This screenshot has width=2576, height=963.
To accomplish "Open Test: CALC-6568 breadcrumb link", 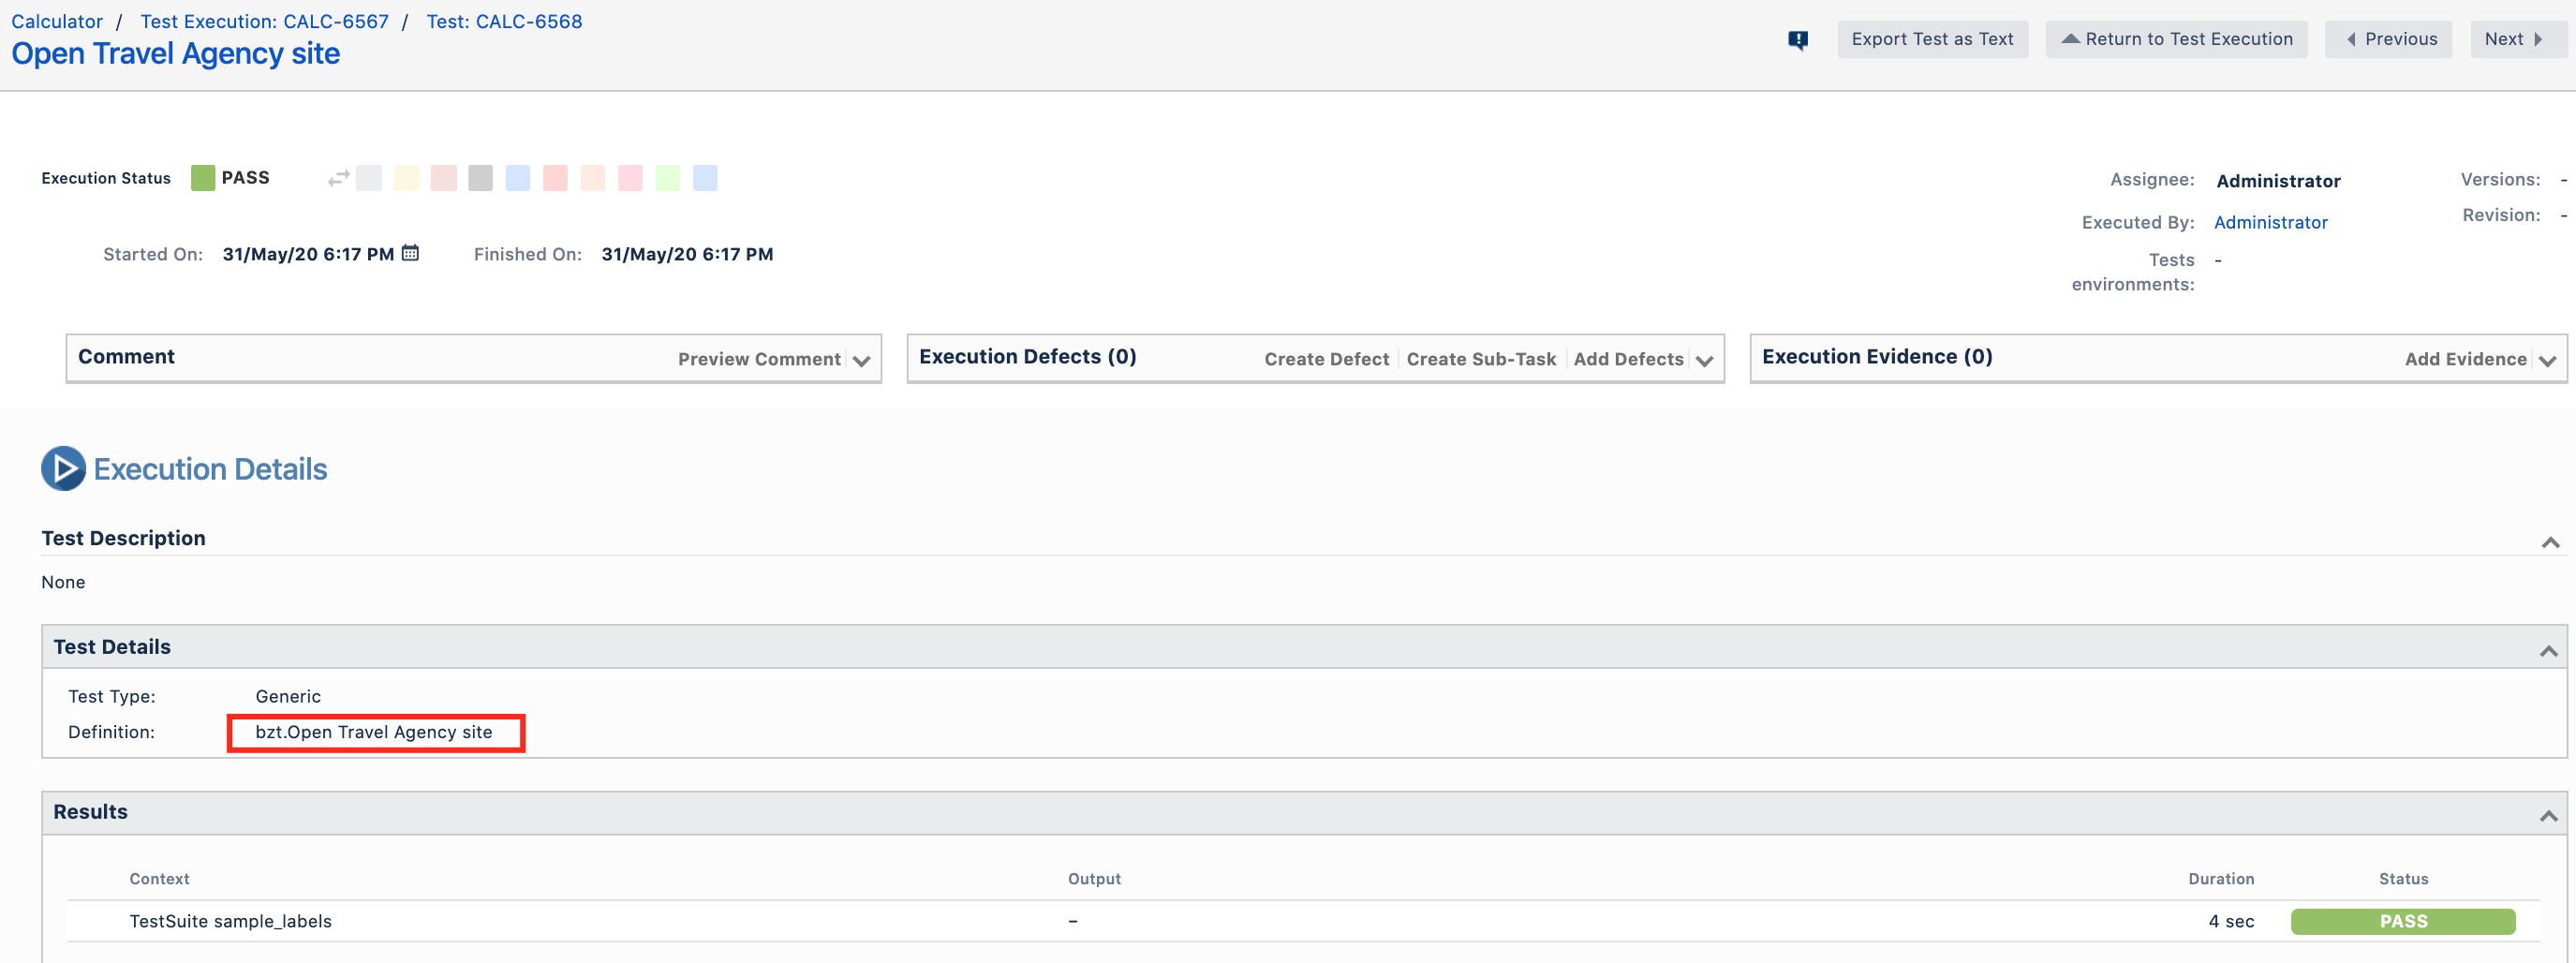I will point(504,21).
